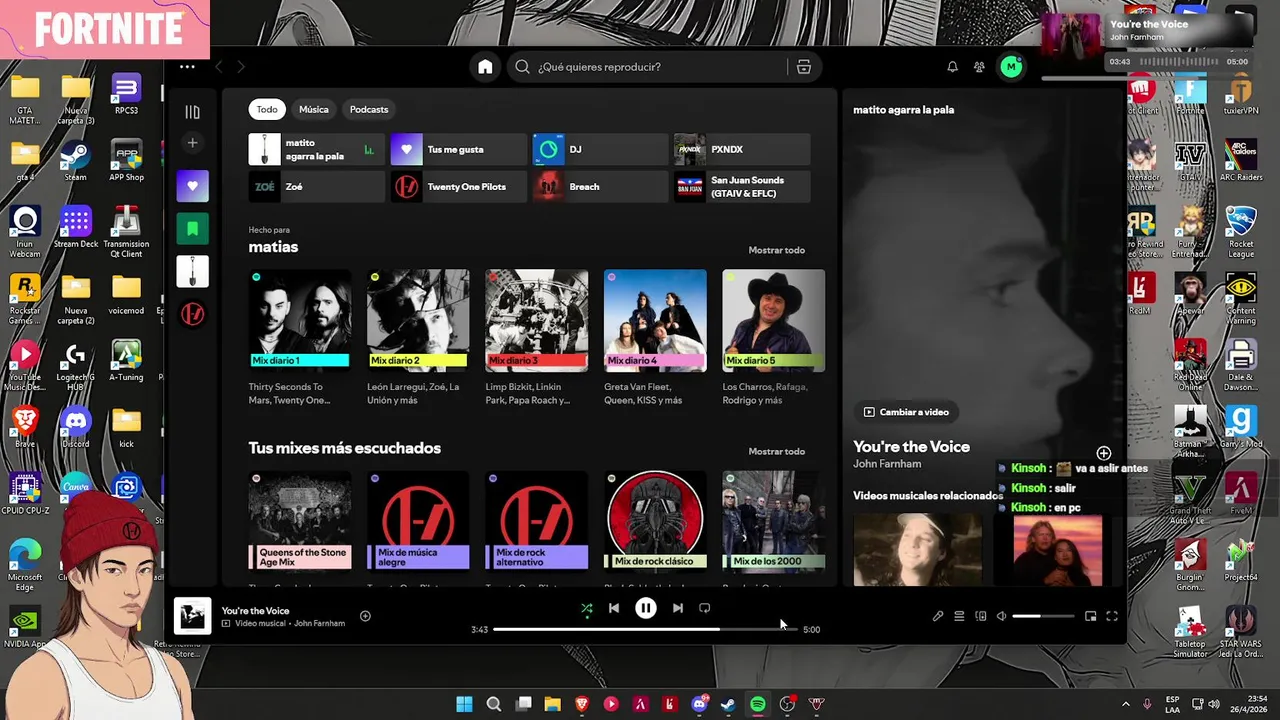Click the Spotify taskbar icon
1280x720 pixels.
coord(758,704)
